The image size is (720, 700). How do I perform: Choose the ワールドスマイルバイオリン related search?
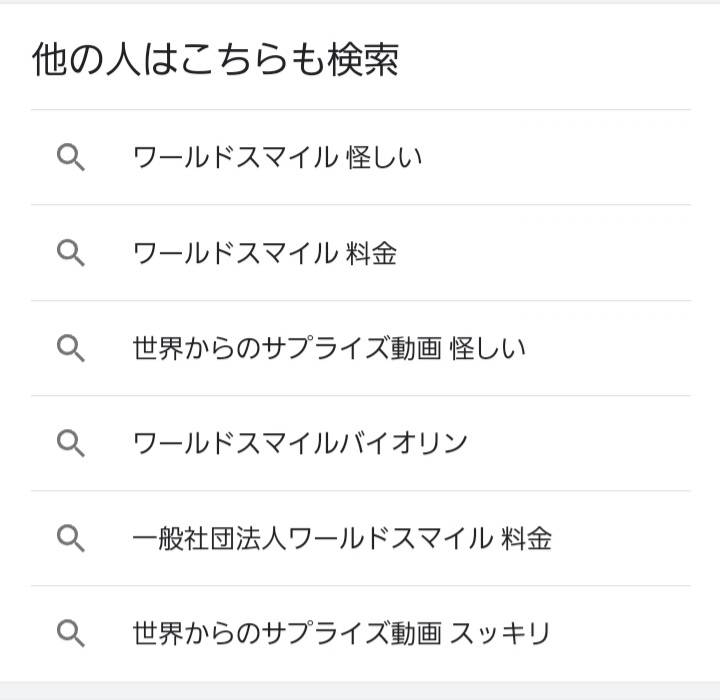(x=300, y=443)
